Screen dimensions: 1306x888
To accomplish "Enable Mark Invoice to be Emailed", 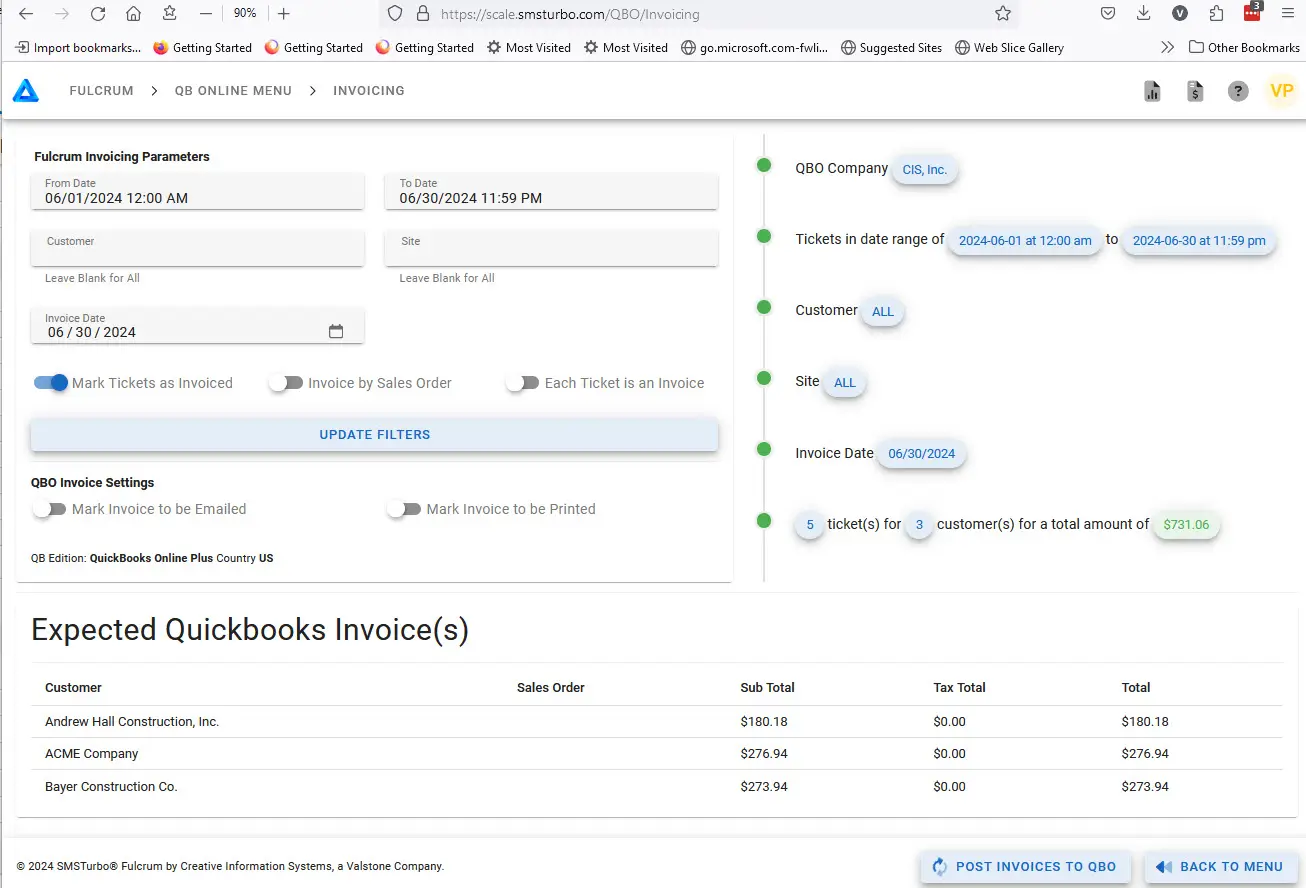I will 50,509.
